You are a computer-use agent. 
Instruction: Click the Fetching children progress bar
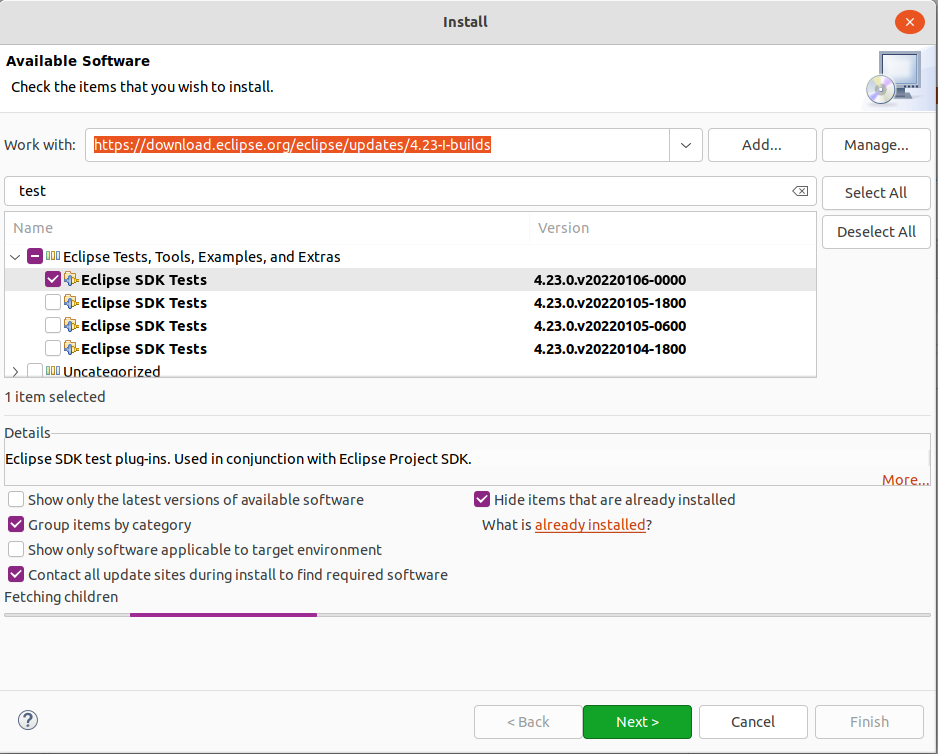point(467,615)
